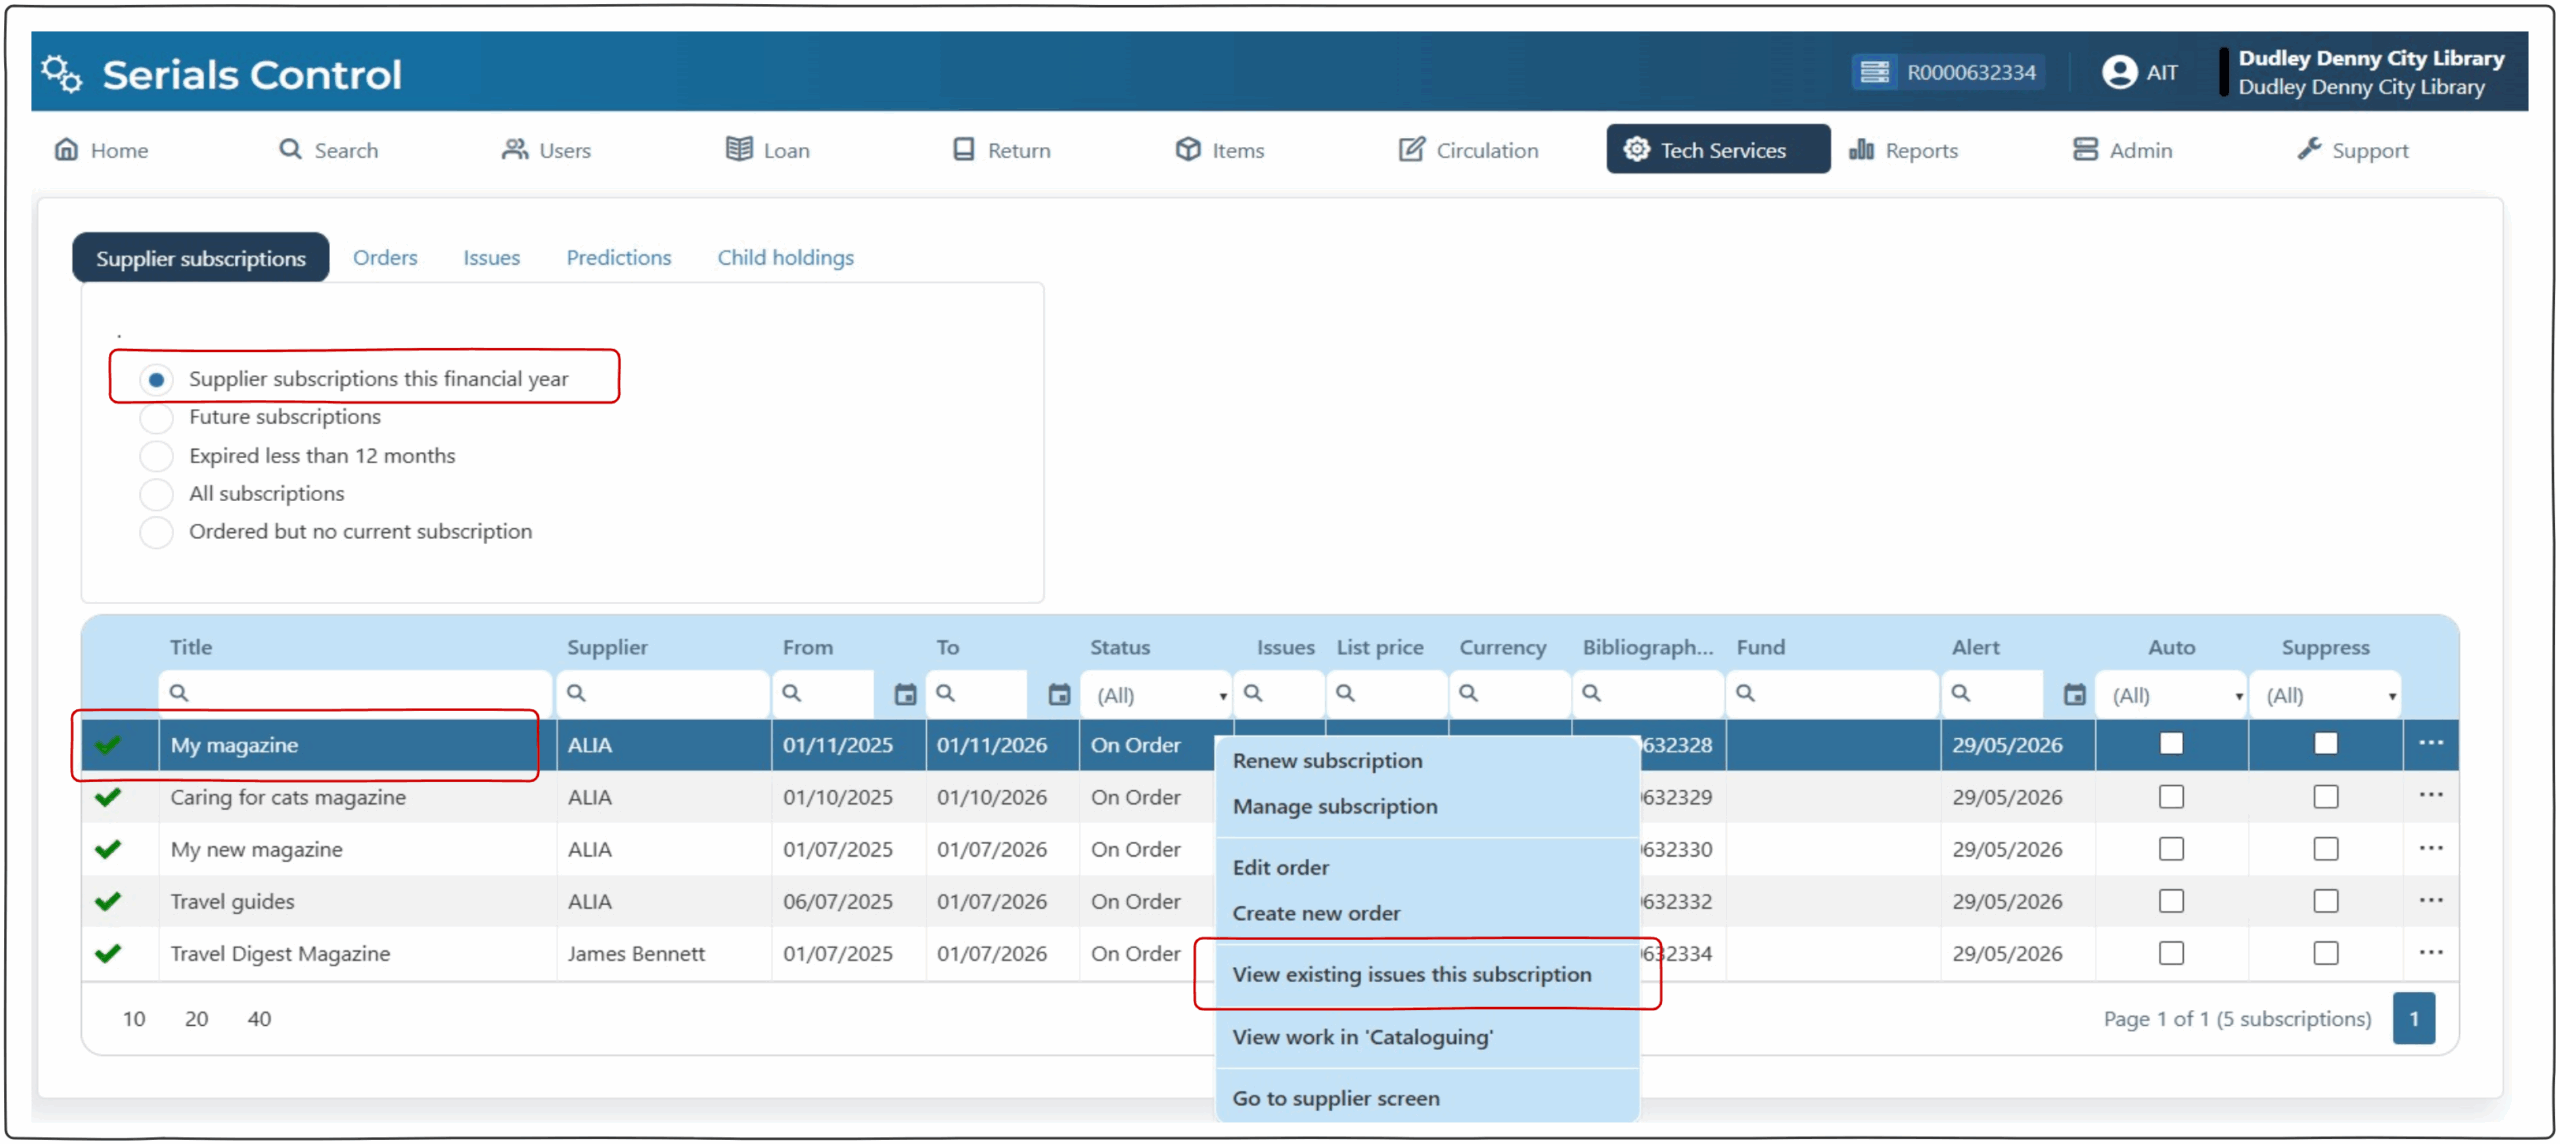
Task: Choose View existing issues this subscription
Action: coord(1410,975)
